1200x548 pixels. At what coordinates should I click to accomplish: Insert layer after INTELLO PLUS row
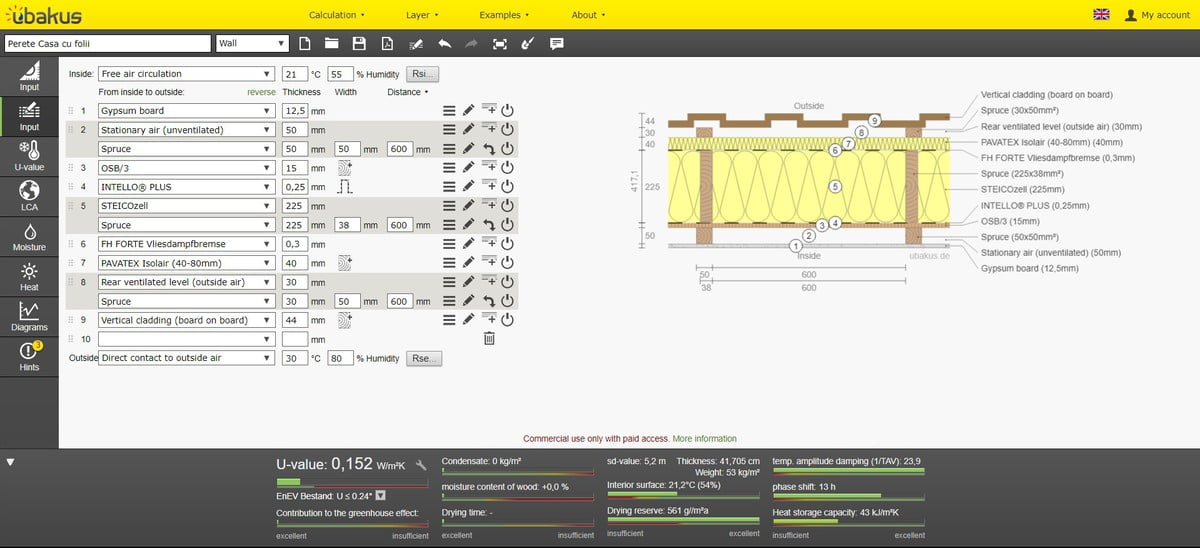488,187
